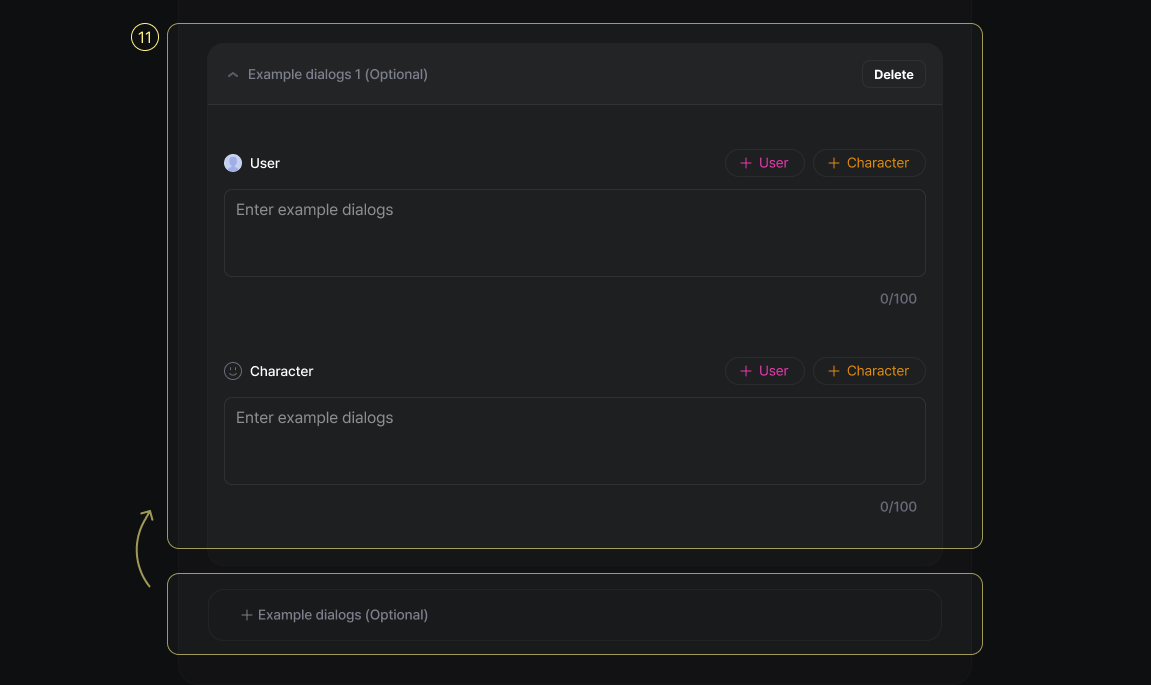Click the curved yellow arrow annotation
This screenshot has height=685, width=1151.
tap(143, 548)
